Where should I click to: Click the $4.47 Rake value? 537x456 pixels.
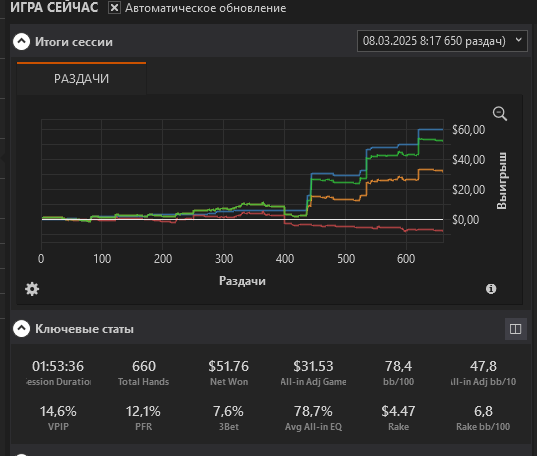(398, 411)
